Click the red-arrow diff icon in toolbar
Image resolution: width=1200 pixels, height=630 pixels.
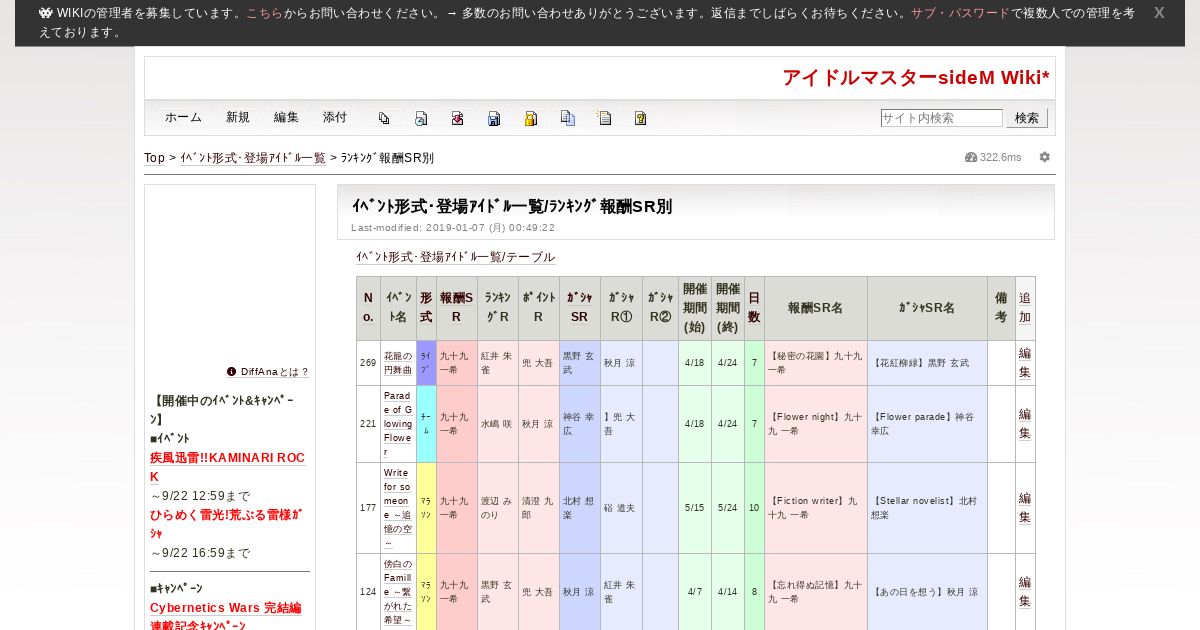point(457,118)
